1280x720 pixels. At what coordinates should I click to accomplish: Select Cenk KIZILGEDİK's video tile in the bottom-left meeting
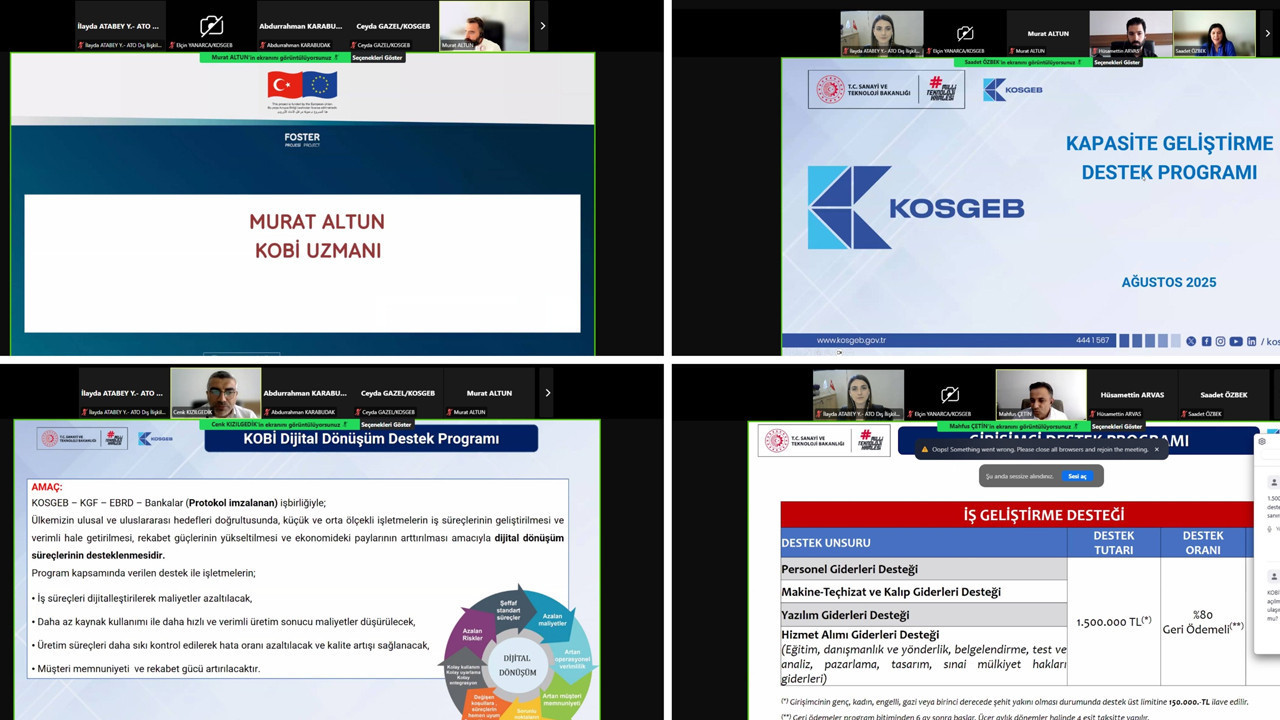pyautogui.click(x=215, y=393)
